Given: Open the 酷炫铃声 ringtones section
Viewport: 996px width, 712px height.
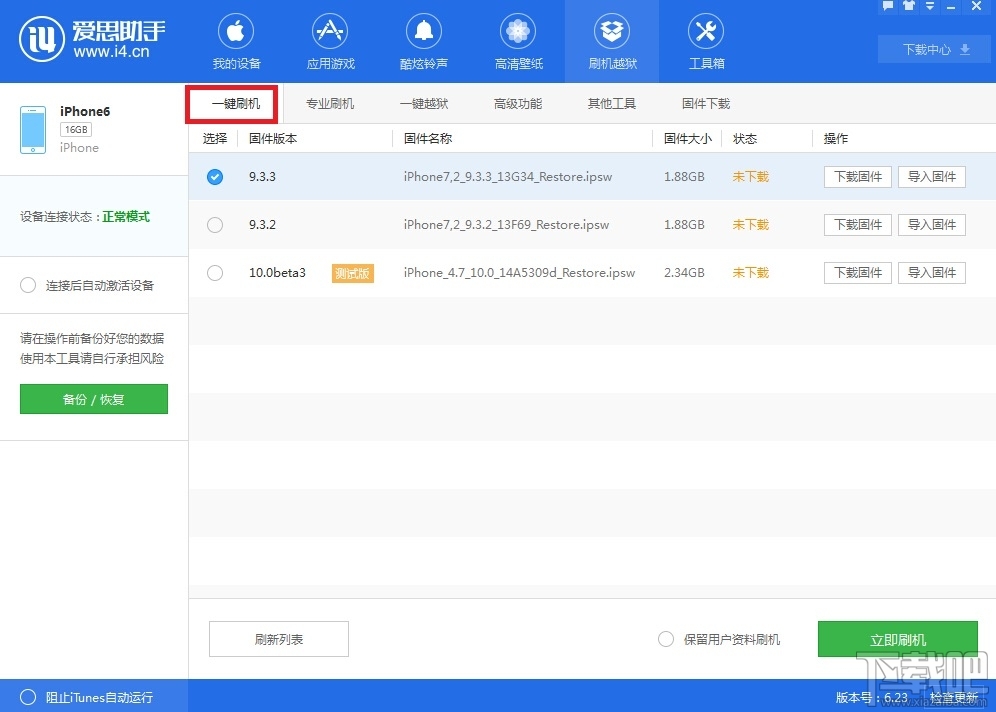Looking at the screenshot, I should coord(423,40).
